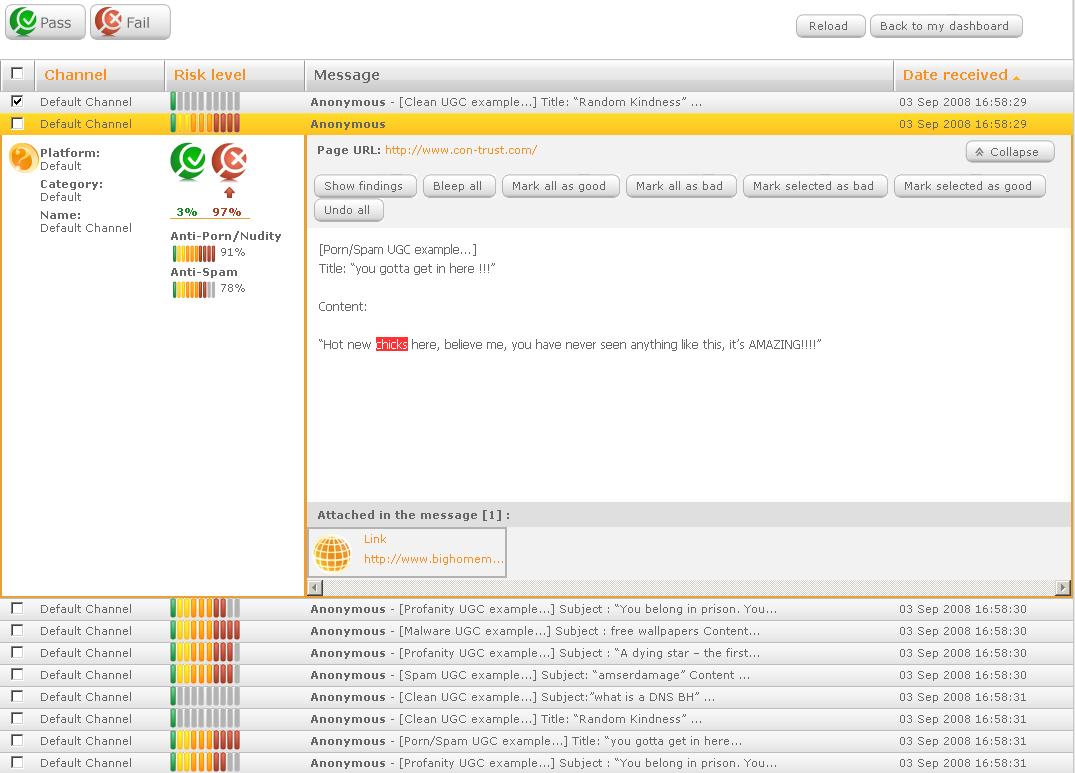Toggle the select-all checkbox in header
This screenshot has height=773, width=1075.
(x=17, y=73)
